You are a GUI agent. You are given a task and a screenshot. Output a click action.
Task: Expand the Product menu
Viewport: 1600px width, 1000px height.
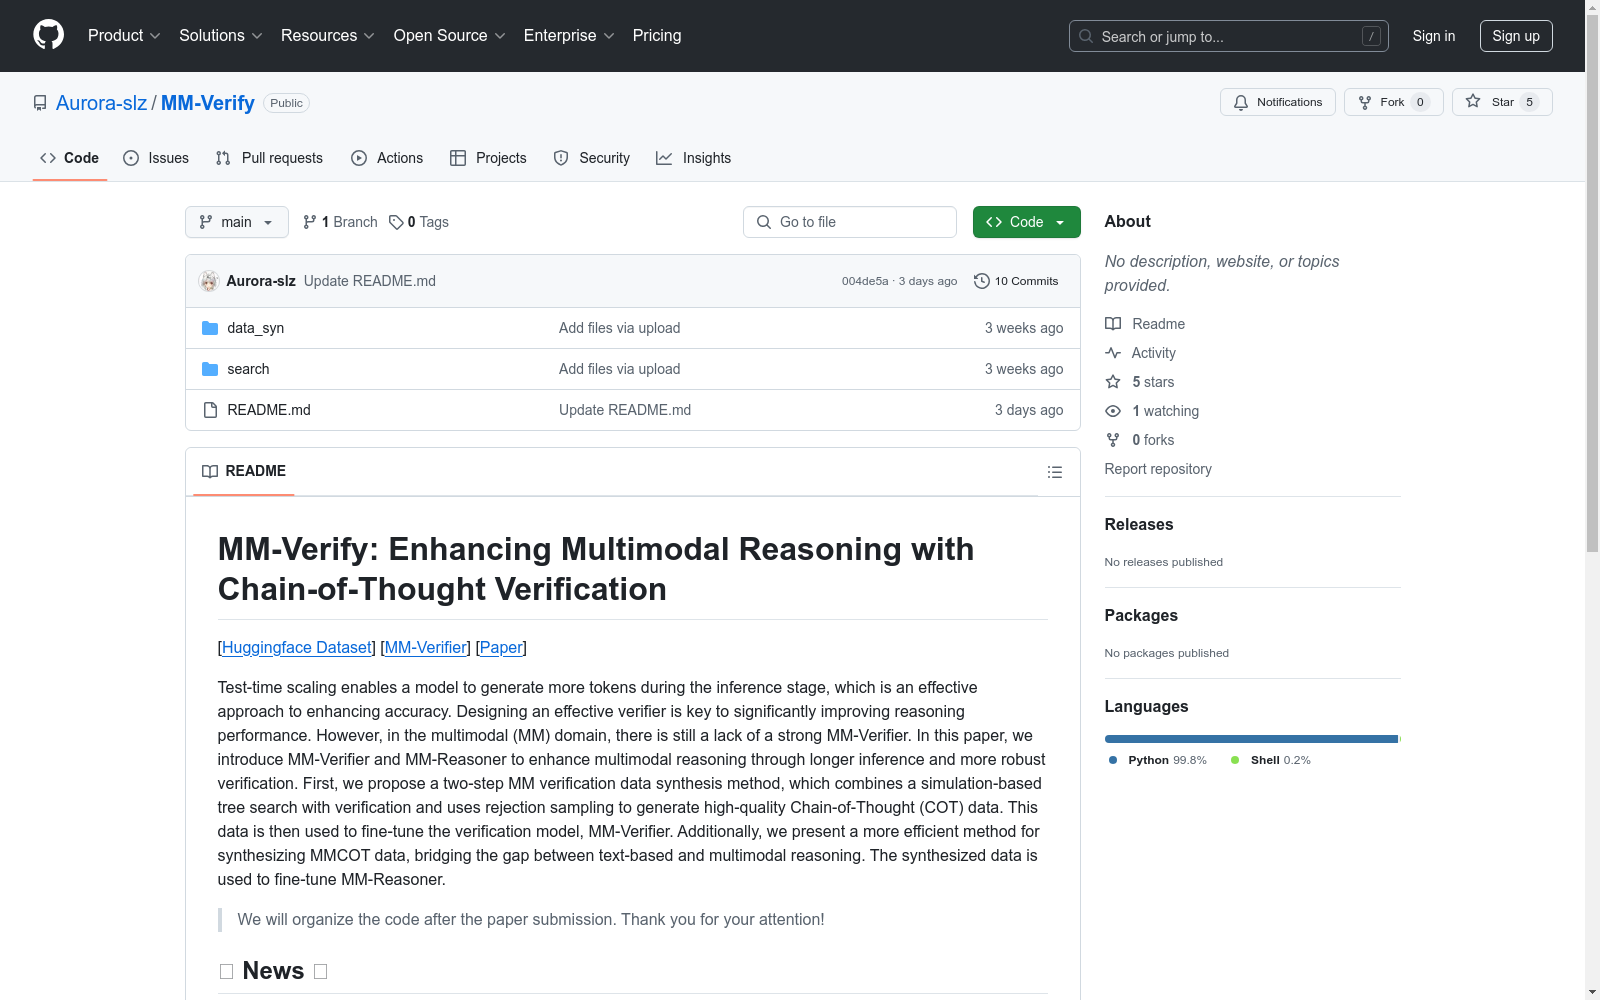tap(124, 35)
